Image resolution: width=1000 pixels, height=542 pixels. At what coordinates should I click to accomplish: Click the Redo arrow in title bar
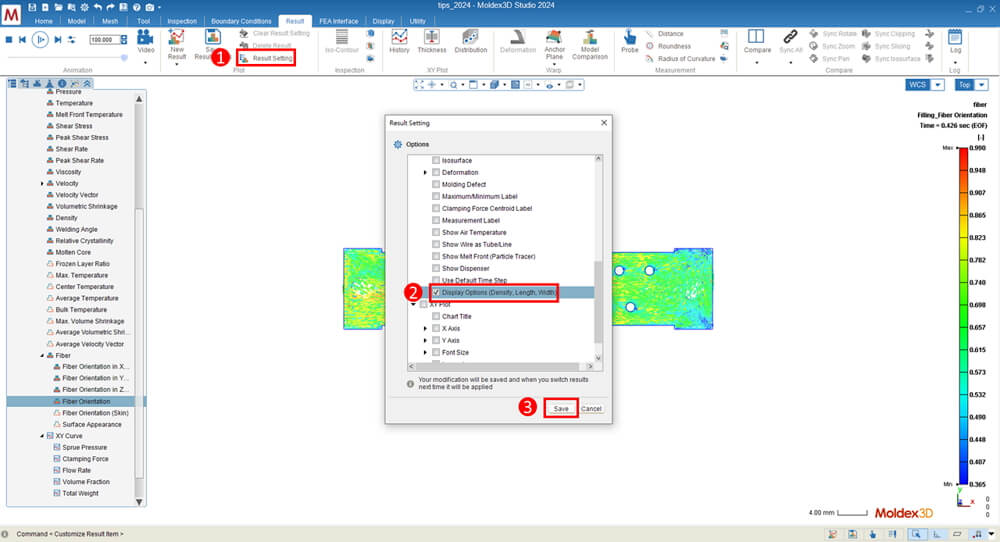tap(110, 7)
